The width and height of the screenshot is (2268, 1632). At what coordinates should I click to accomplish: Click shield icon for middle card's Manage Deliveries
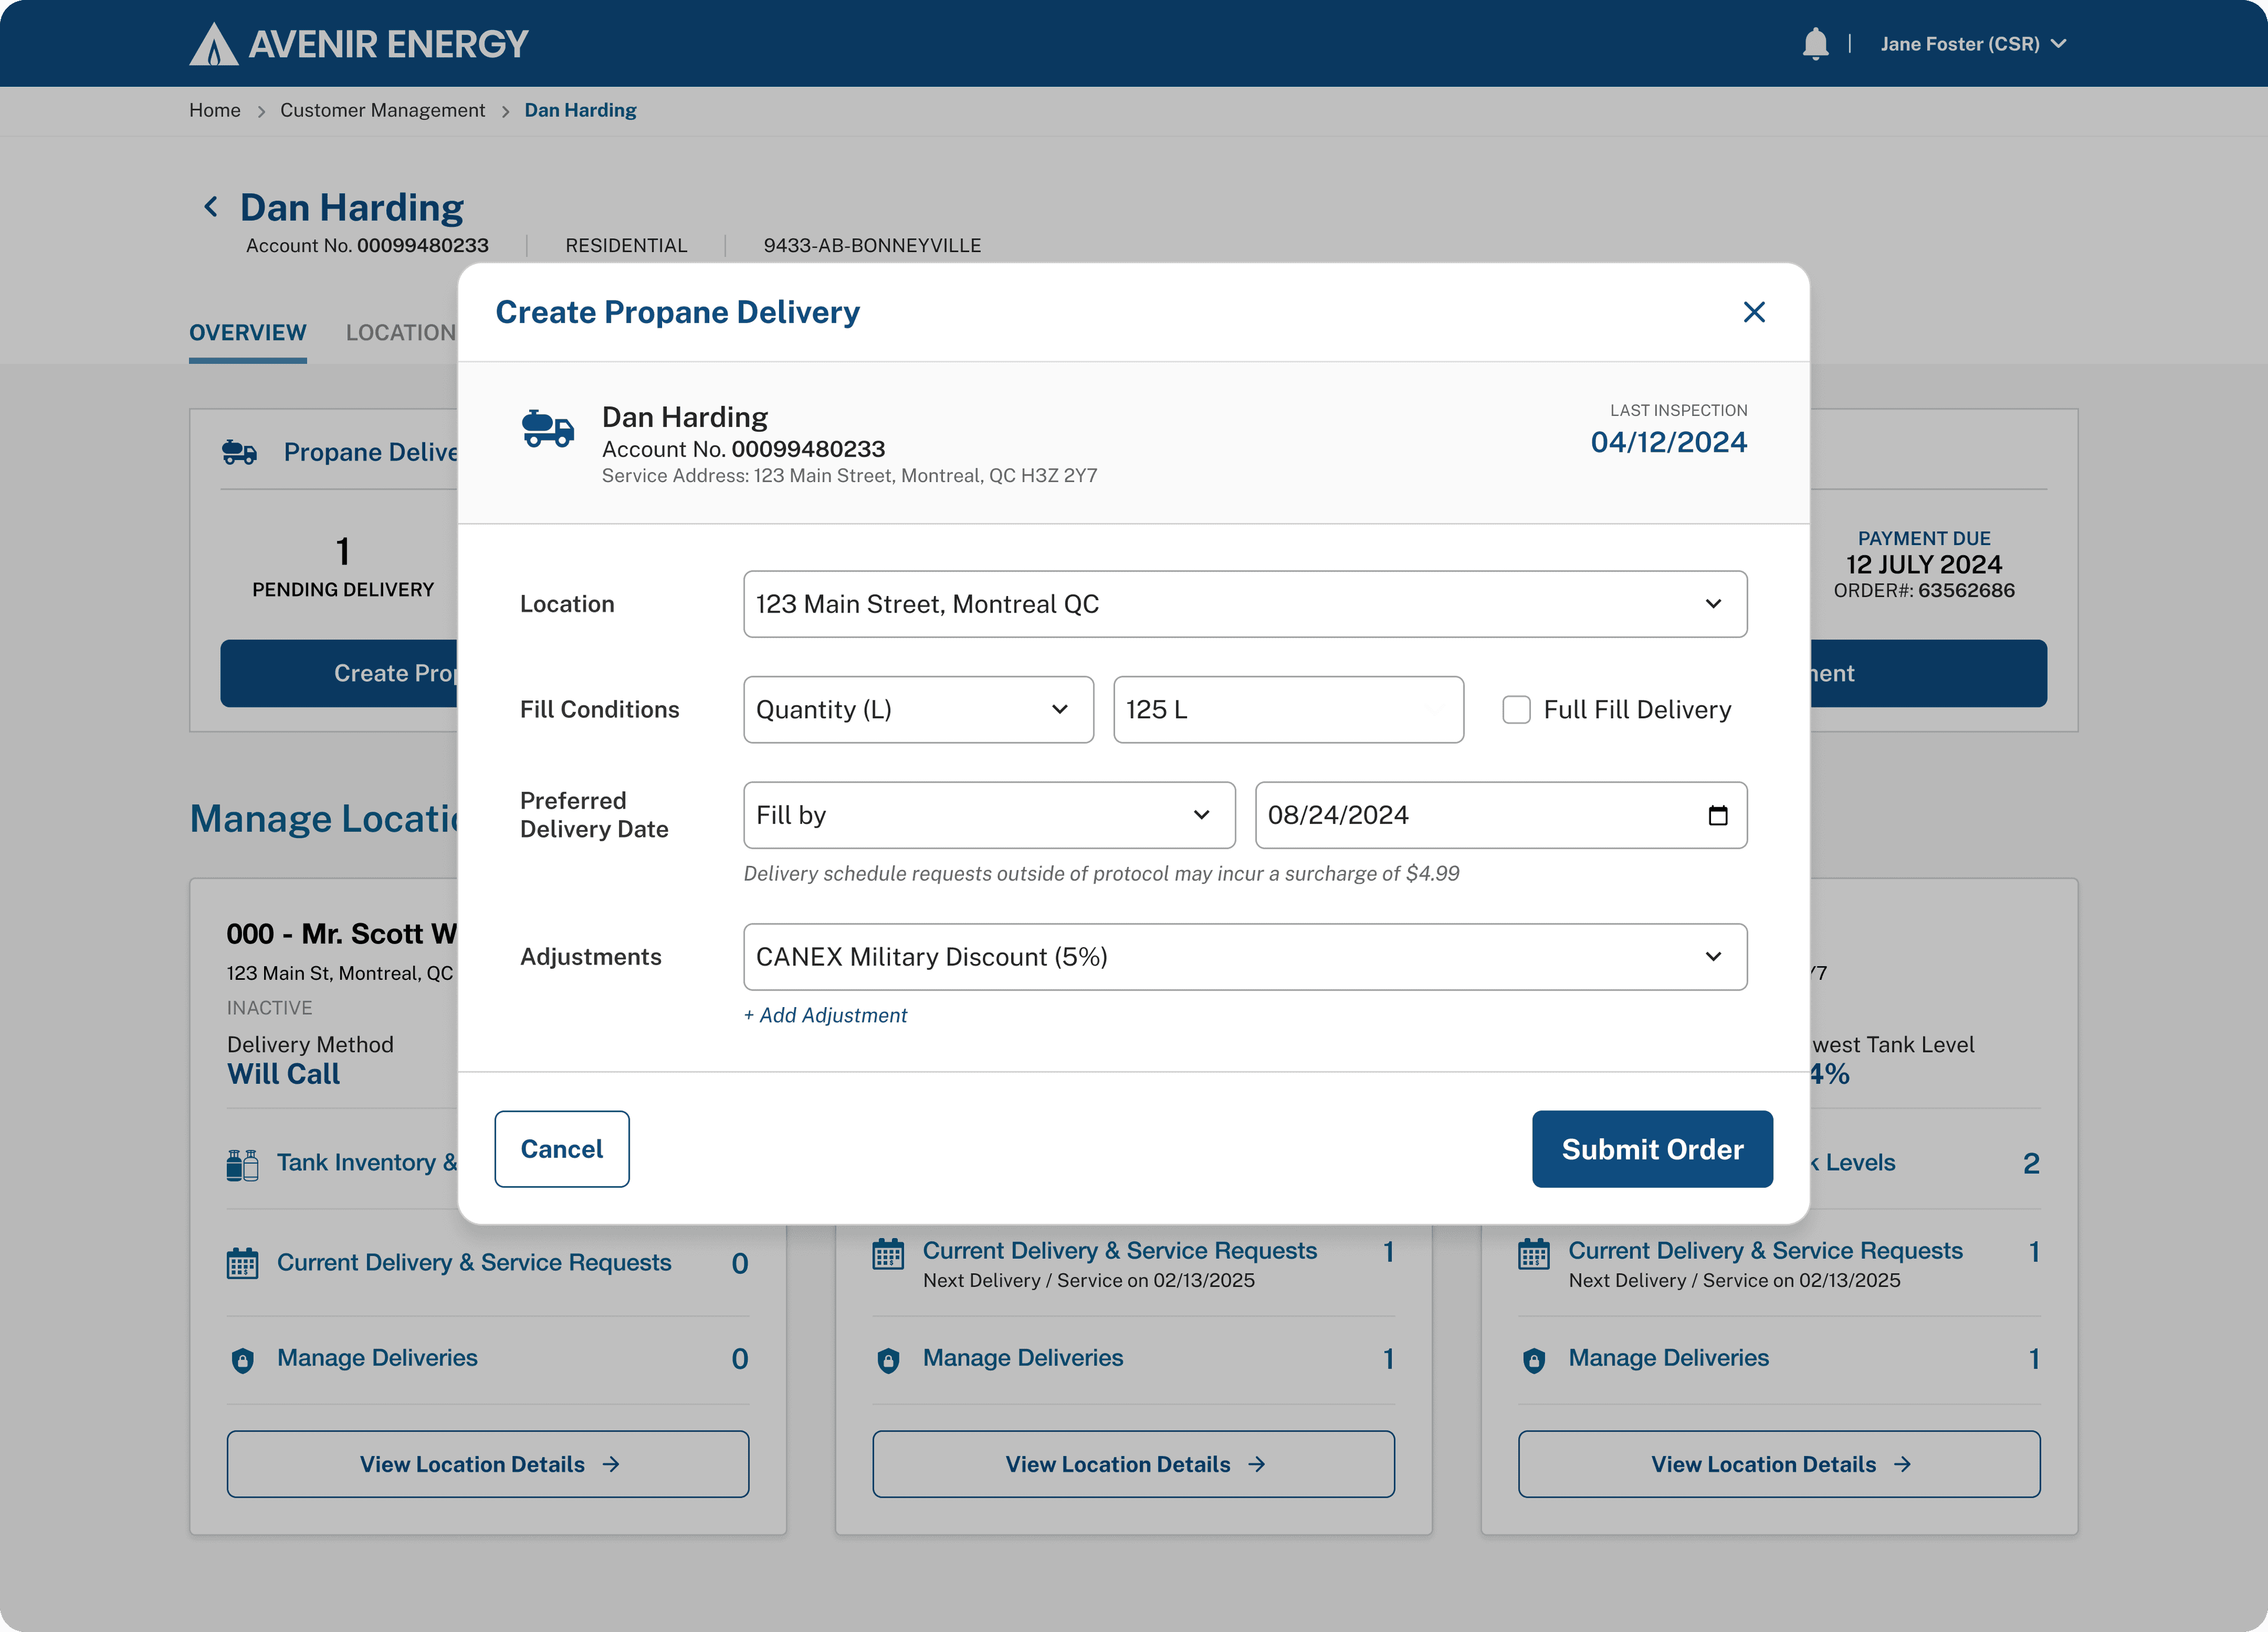(888, 1360)
